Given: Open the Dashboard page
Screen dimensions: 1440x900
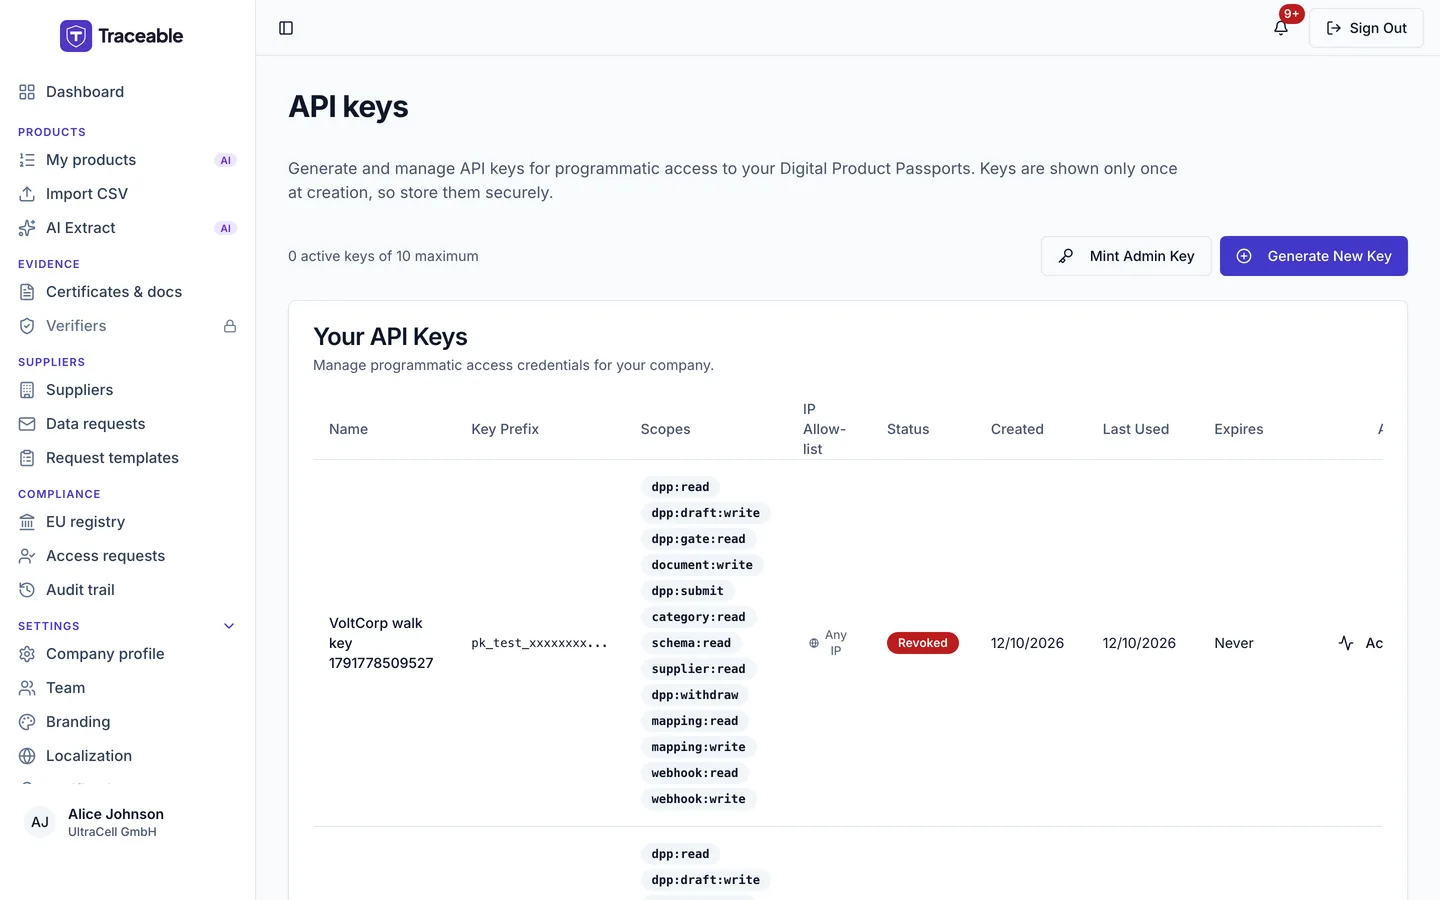Looking at the screenshot, I should pyautogui.click(x=128, y=92).
